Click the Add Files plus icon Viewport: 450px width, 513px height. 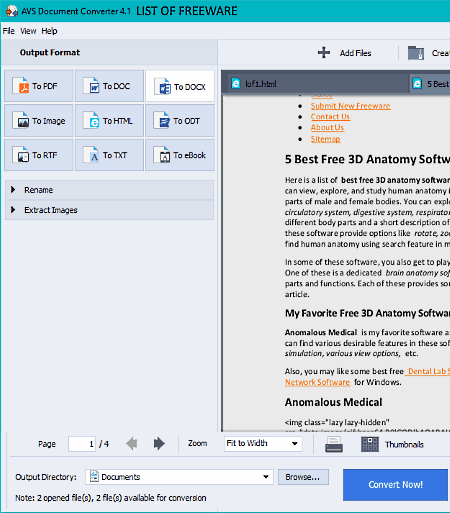[x=324, y=53]
